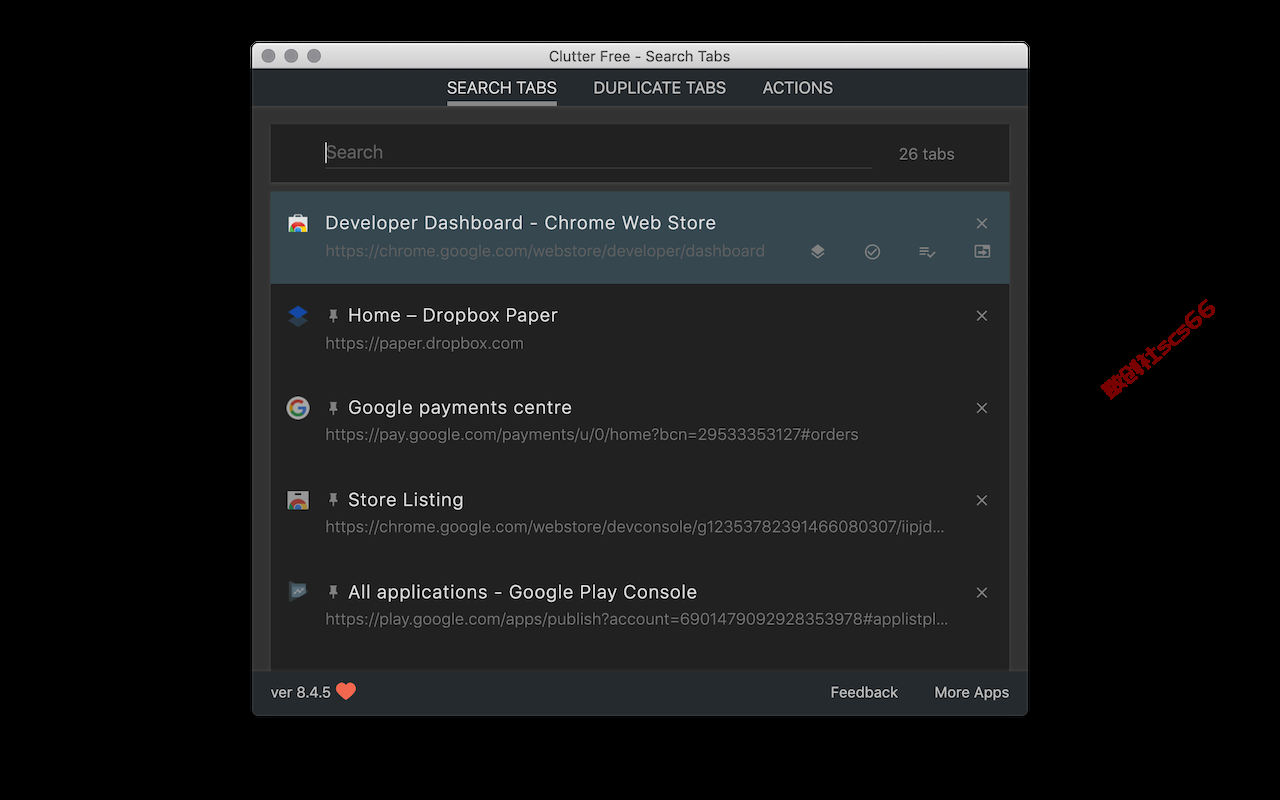Click the Store Listing favicon

point(298,500)
